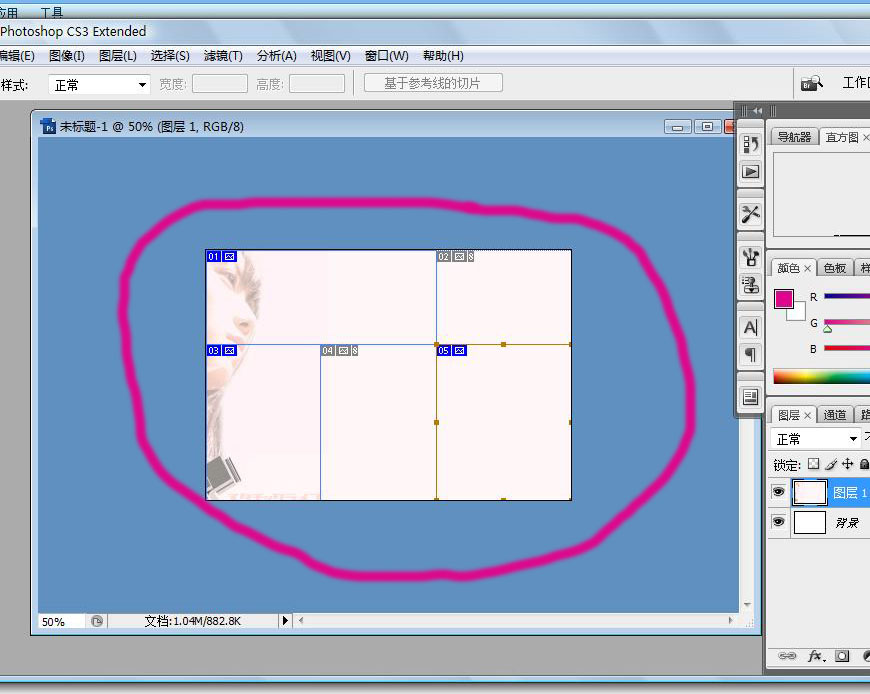This screenshot has width=870, height=694.
Task: Select the 背景 layer thumbnail
Action: (810, 522)
